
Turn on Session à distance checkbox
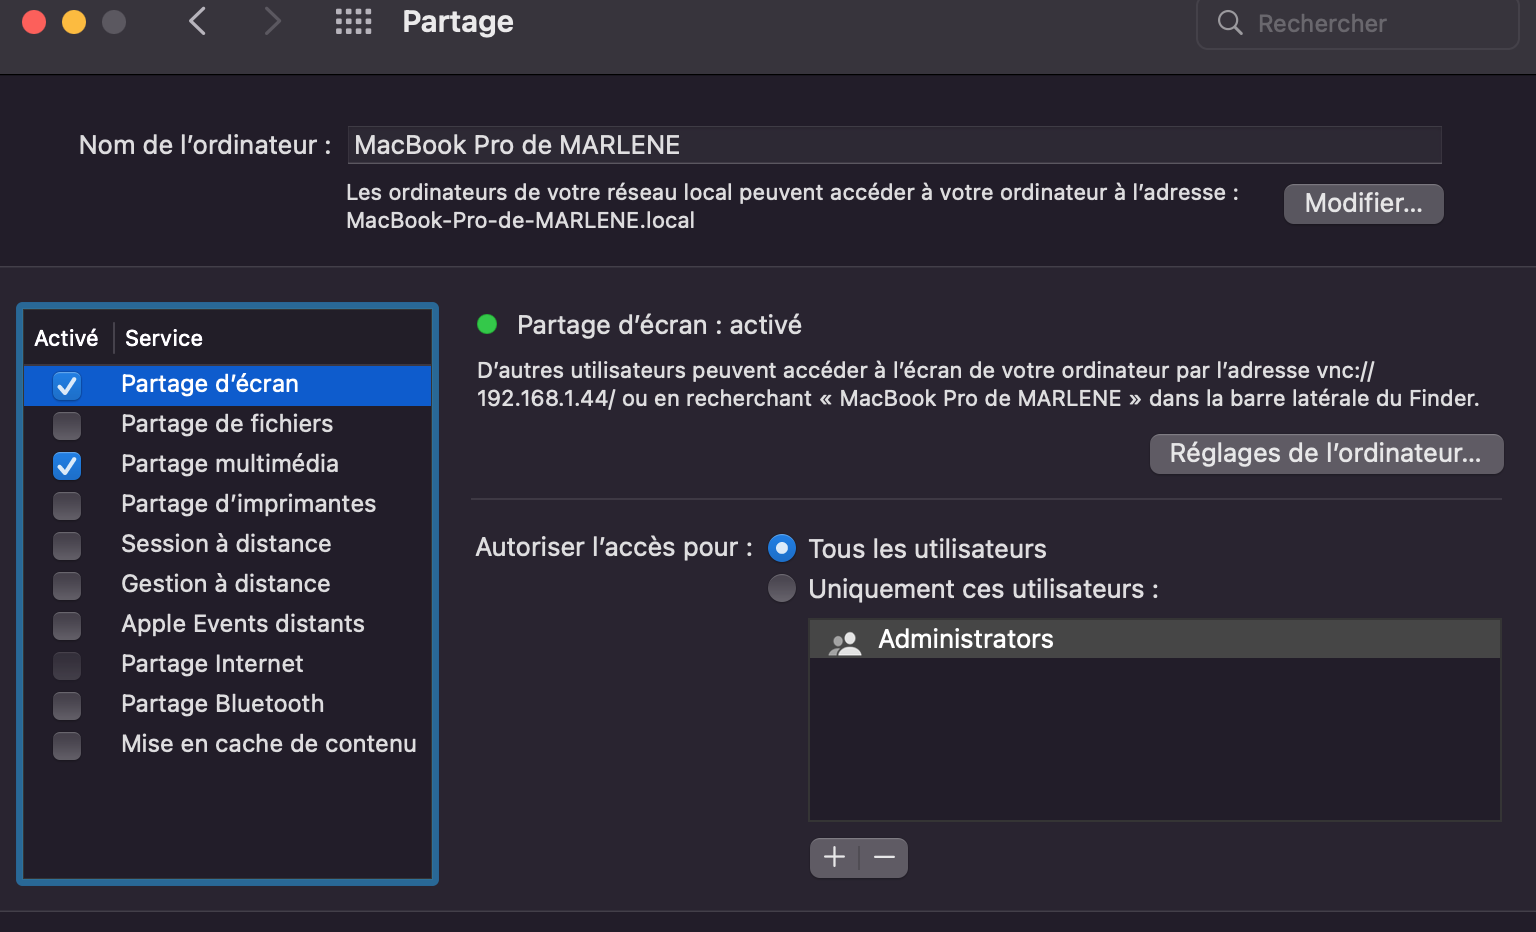[x=67, y=545]
